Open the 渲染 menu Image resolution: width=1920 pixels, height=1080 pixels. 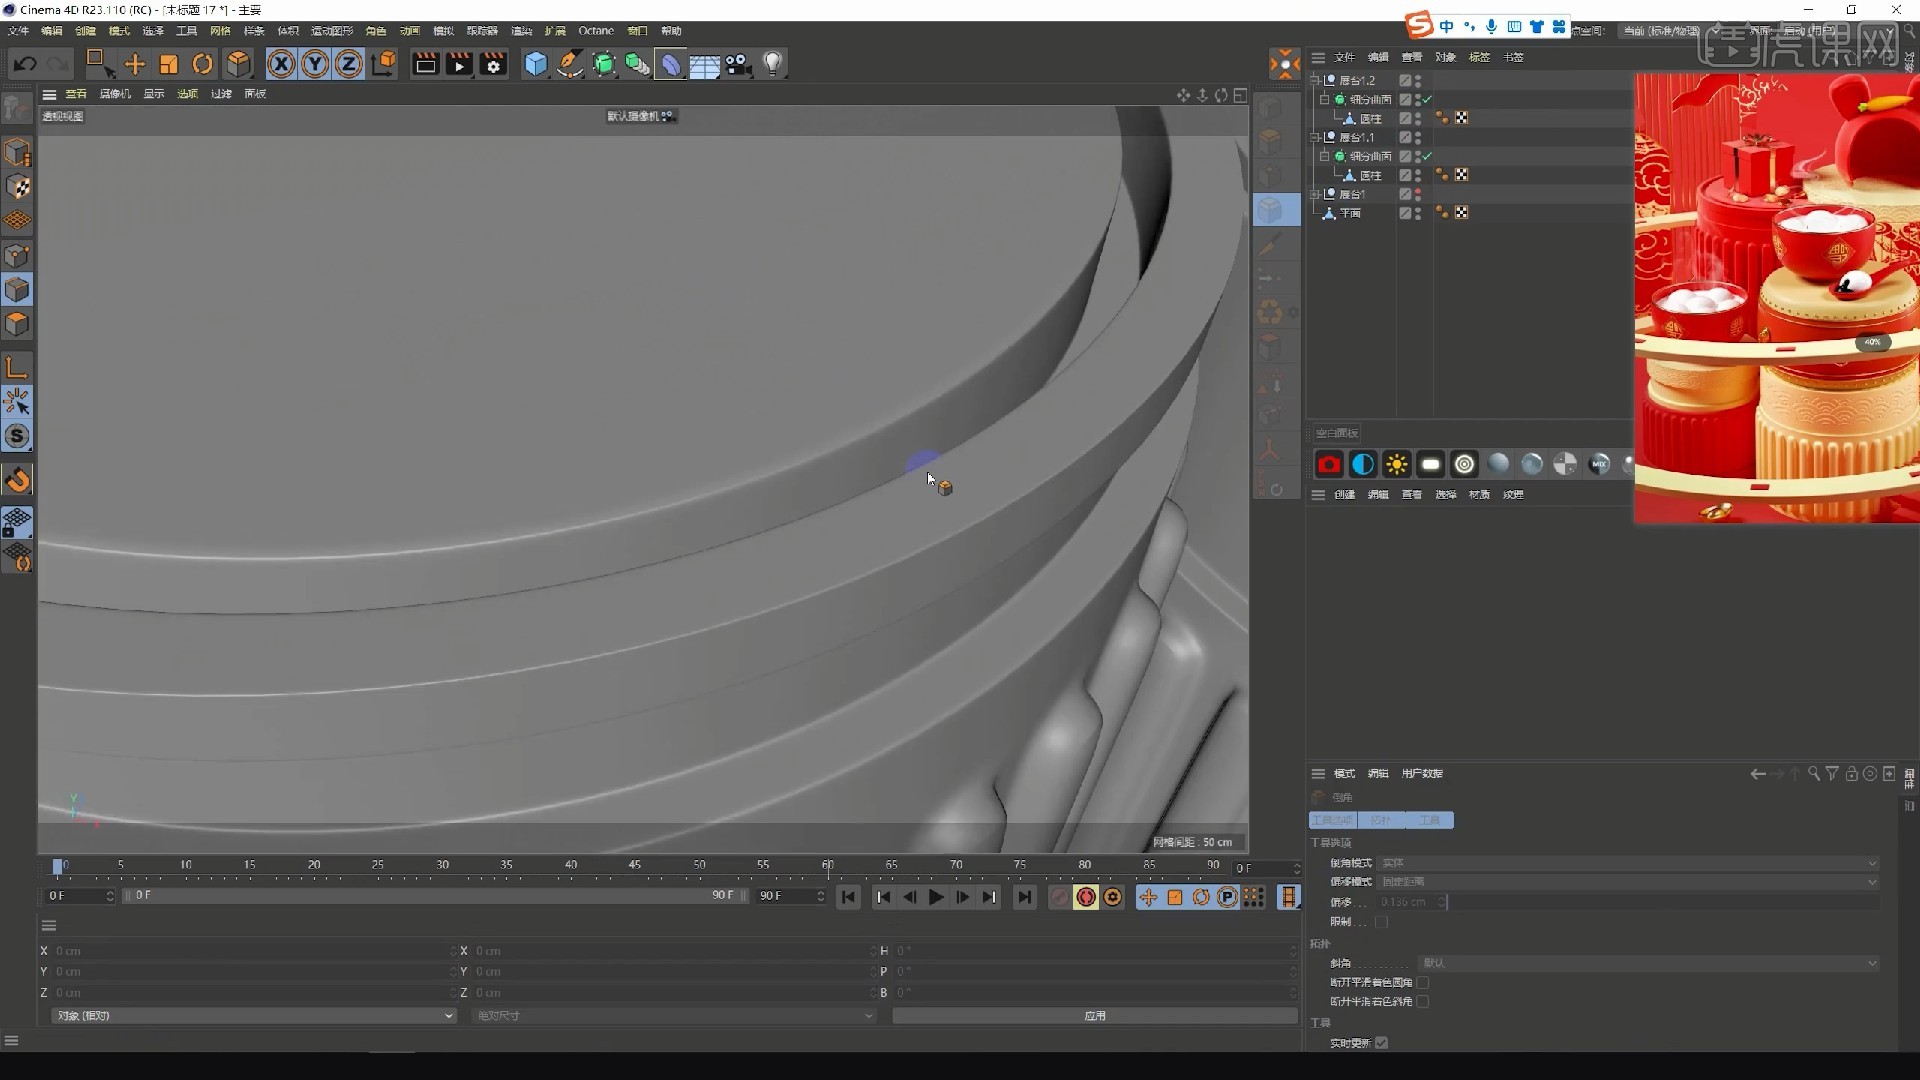pyautogui.click(x=521, y=31)
